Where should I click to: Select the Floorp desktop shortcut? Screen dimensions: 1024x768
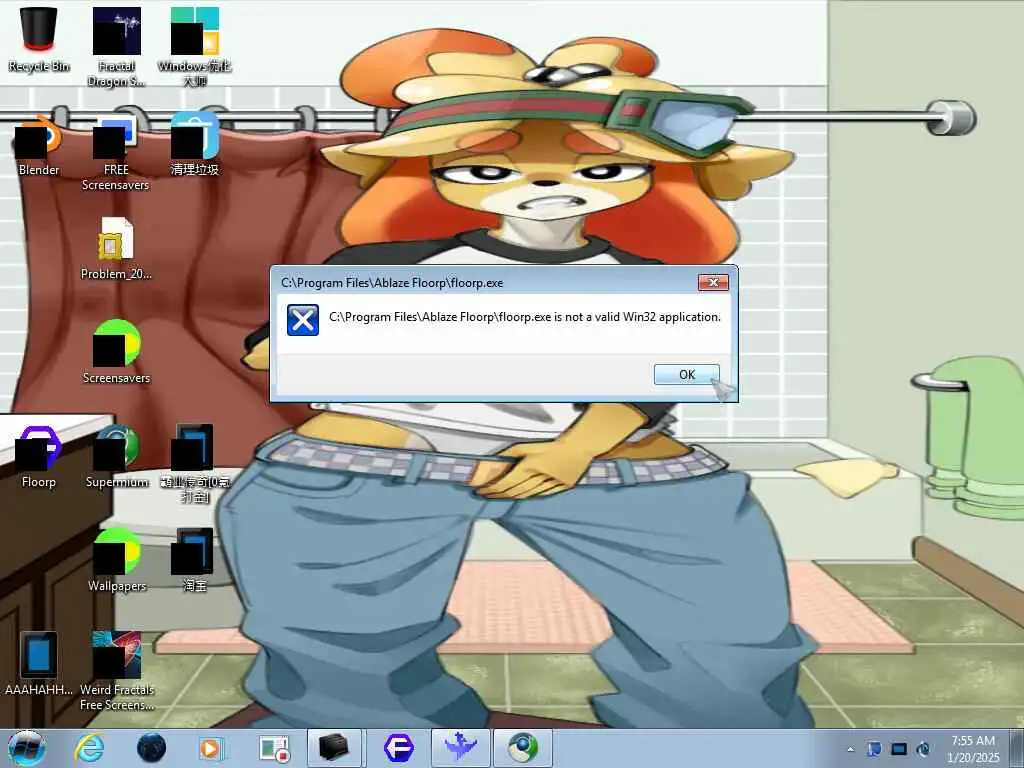39,456
